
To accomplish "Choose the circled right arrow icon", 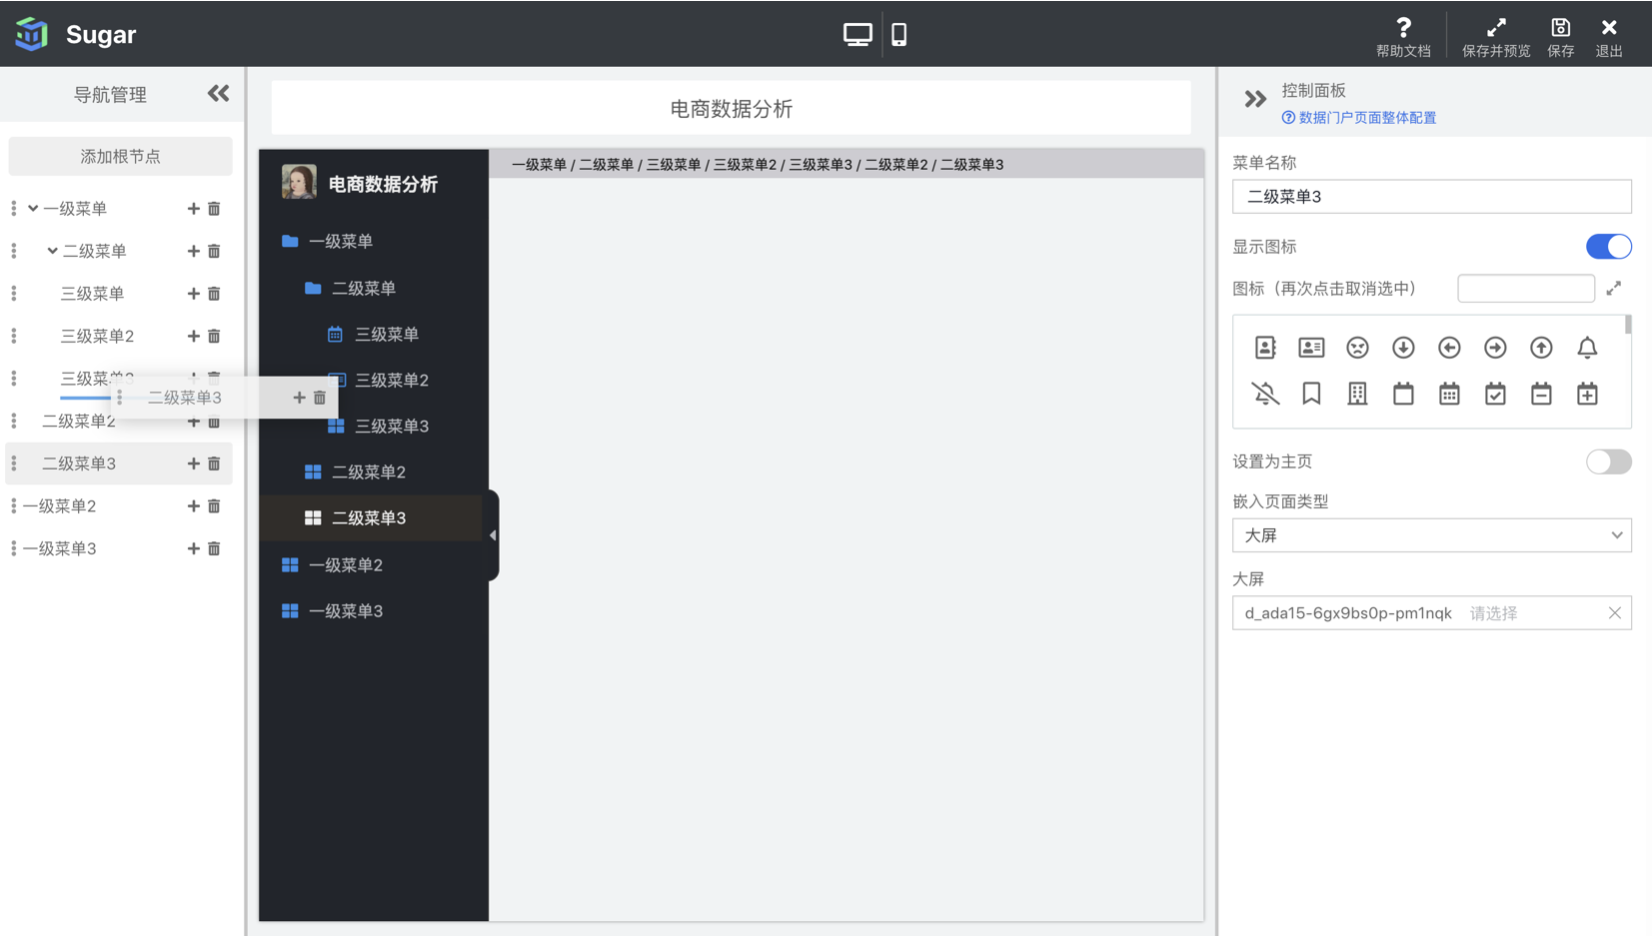I will coord(1495,347).
